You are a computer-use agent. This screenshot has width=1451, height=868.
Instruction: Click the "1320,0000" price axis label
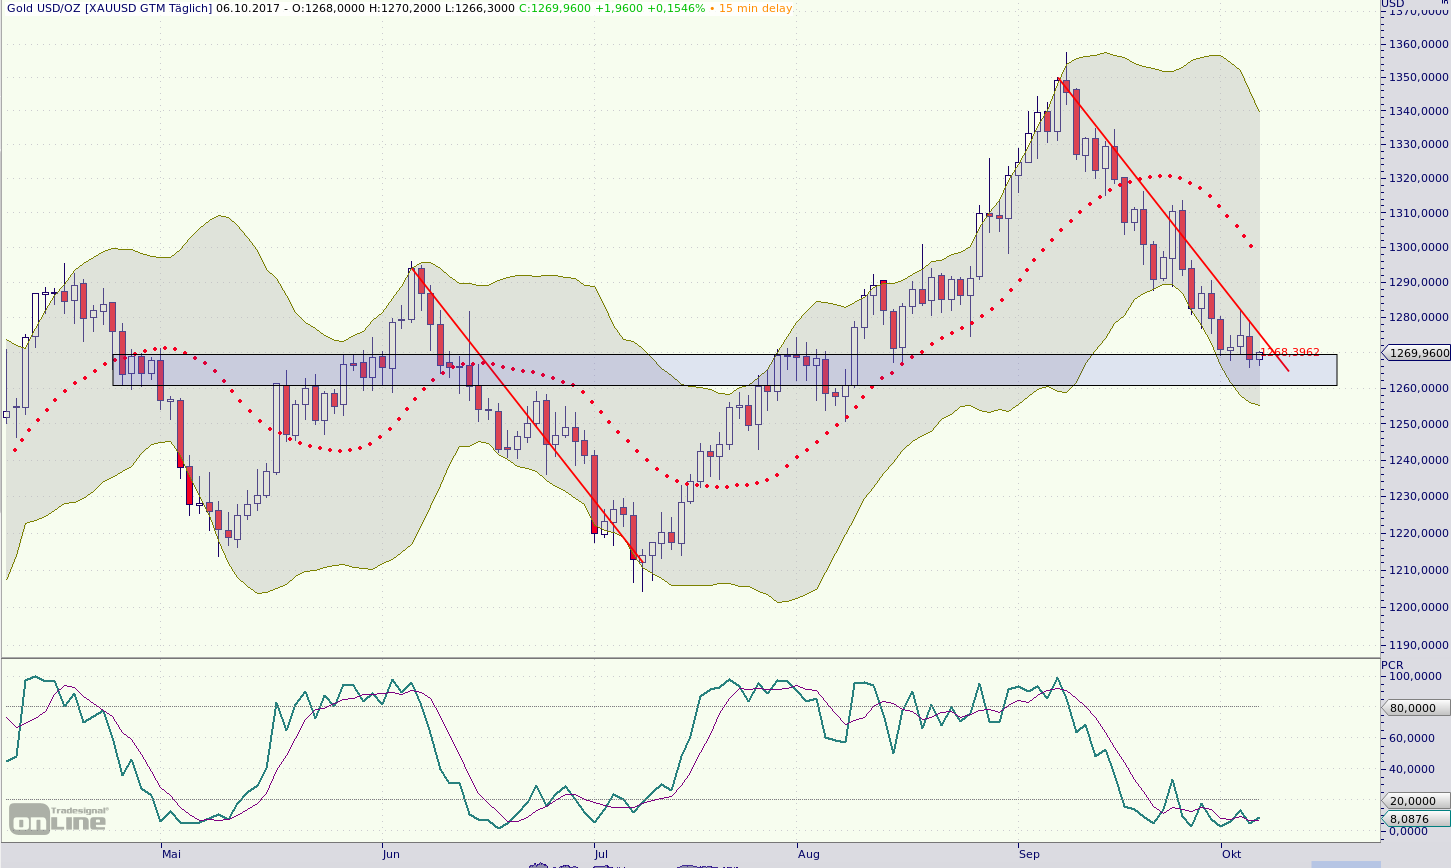[x=1418, y=178]
